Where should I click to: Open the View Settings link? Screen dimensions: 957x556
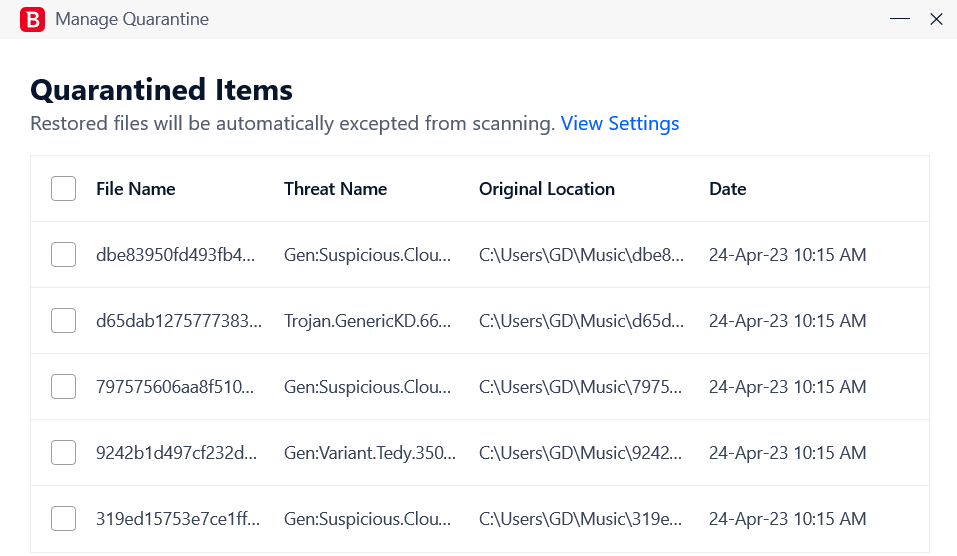point(619,123)
